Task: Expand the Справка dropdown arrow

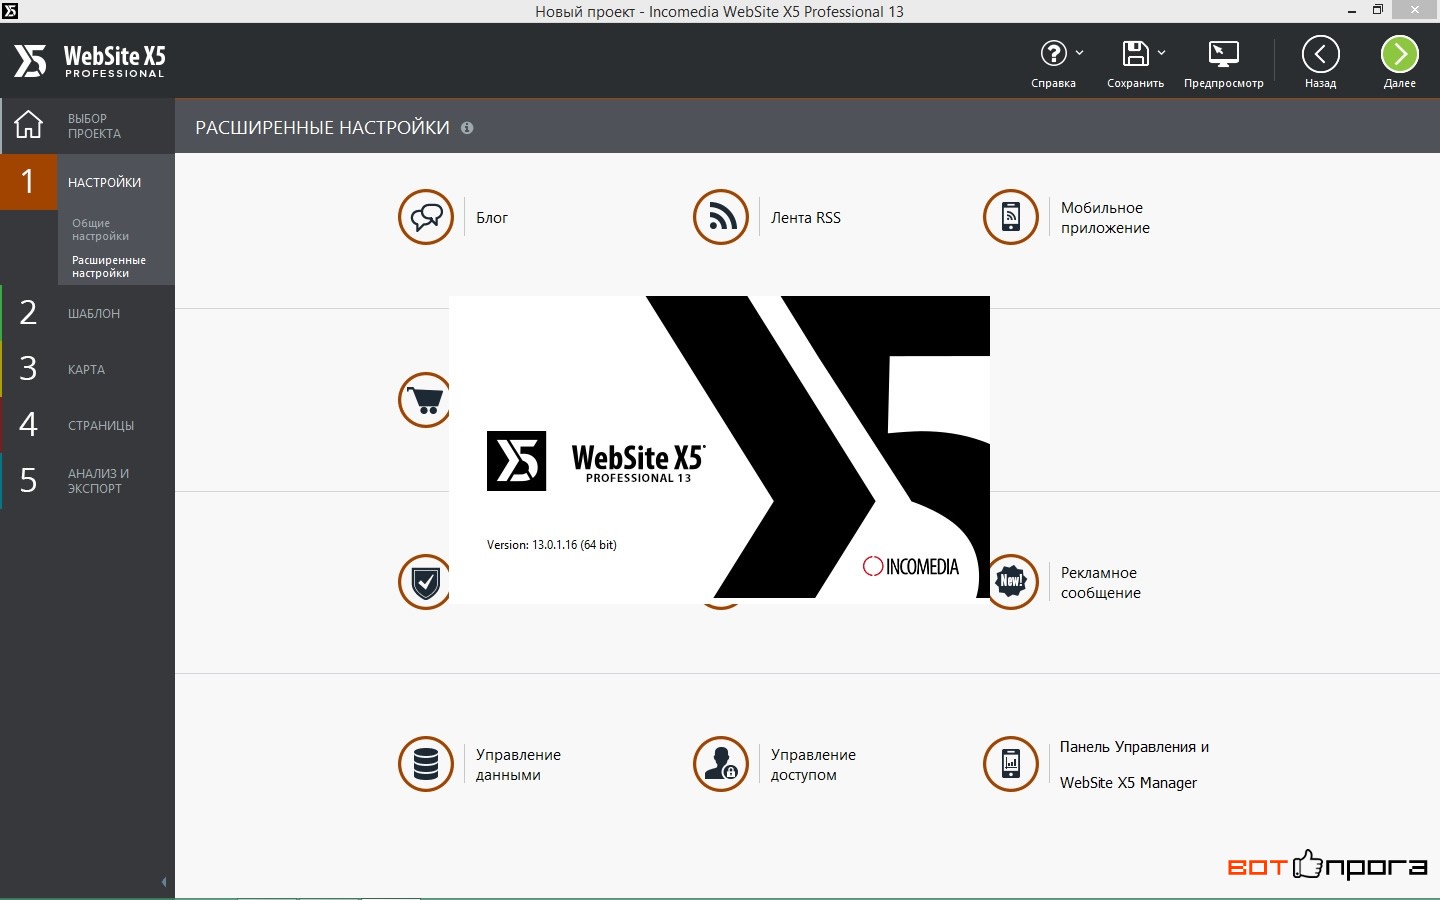Action: pyautogui.click(x=1079, y=53)
